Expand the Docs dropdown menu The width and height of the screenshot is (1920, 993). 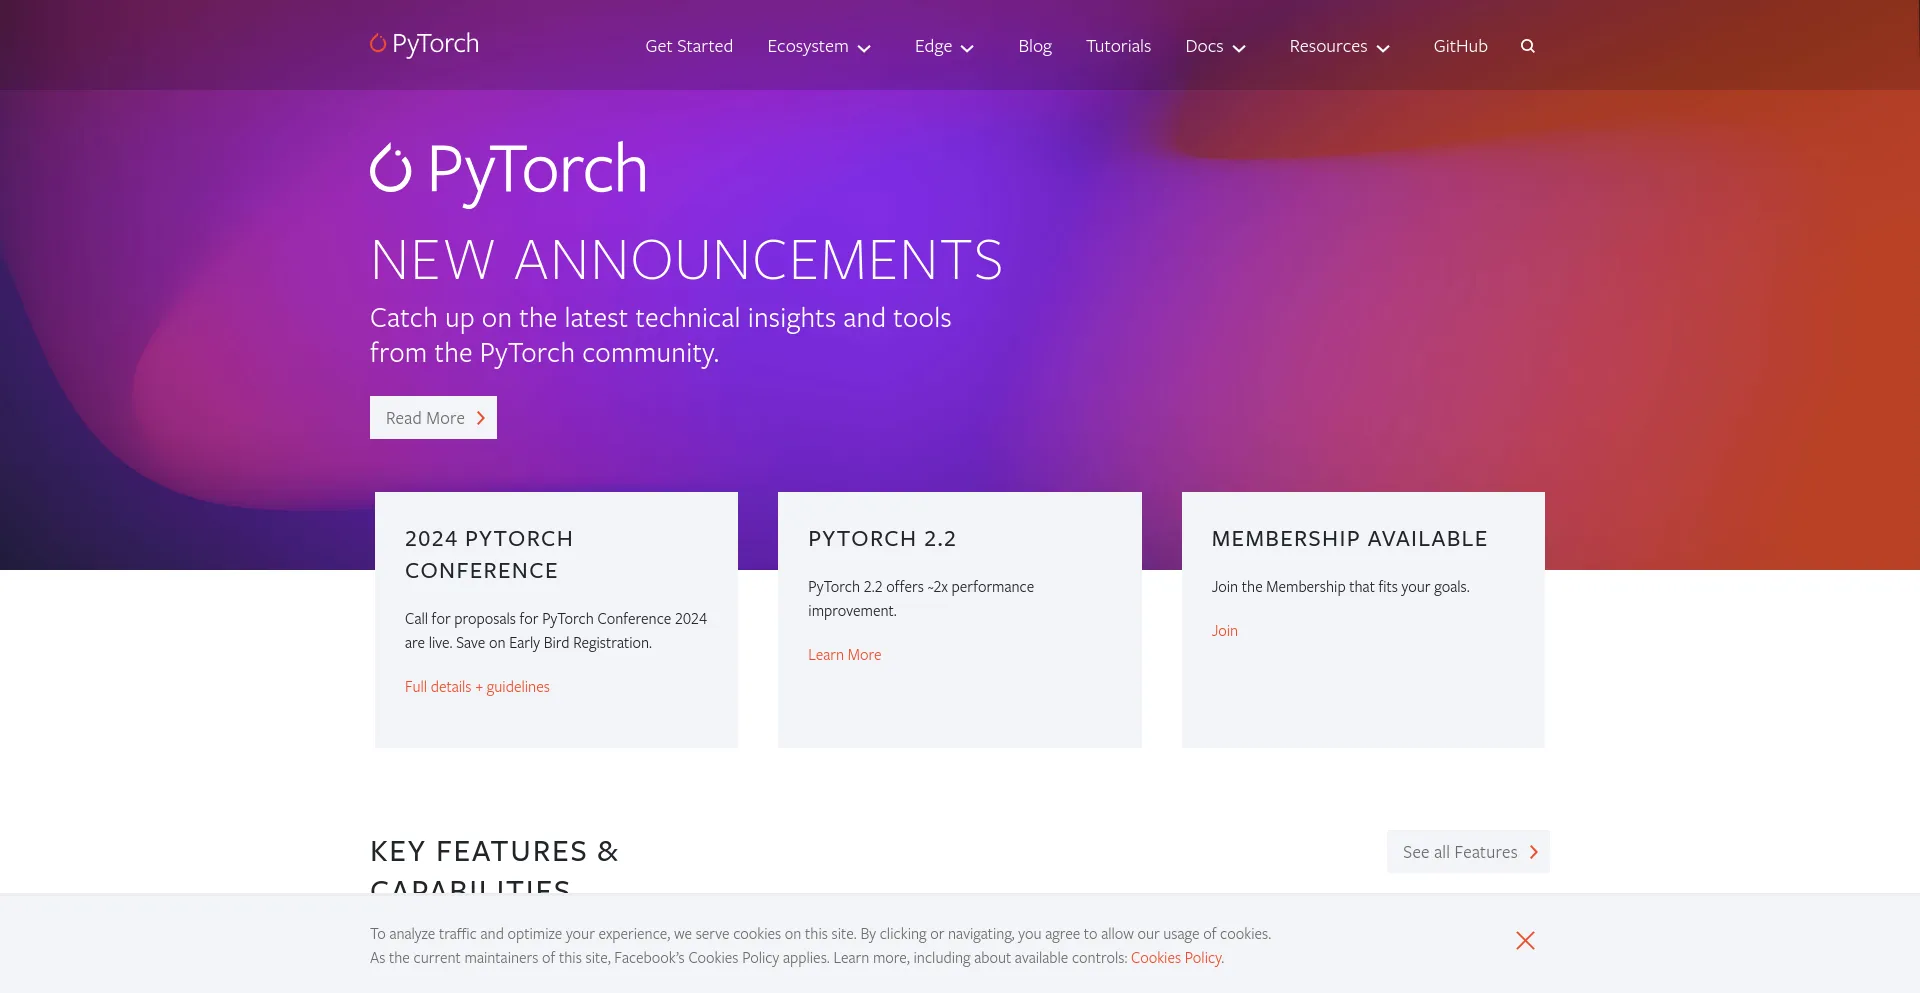1215,46
